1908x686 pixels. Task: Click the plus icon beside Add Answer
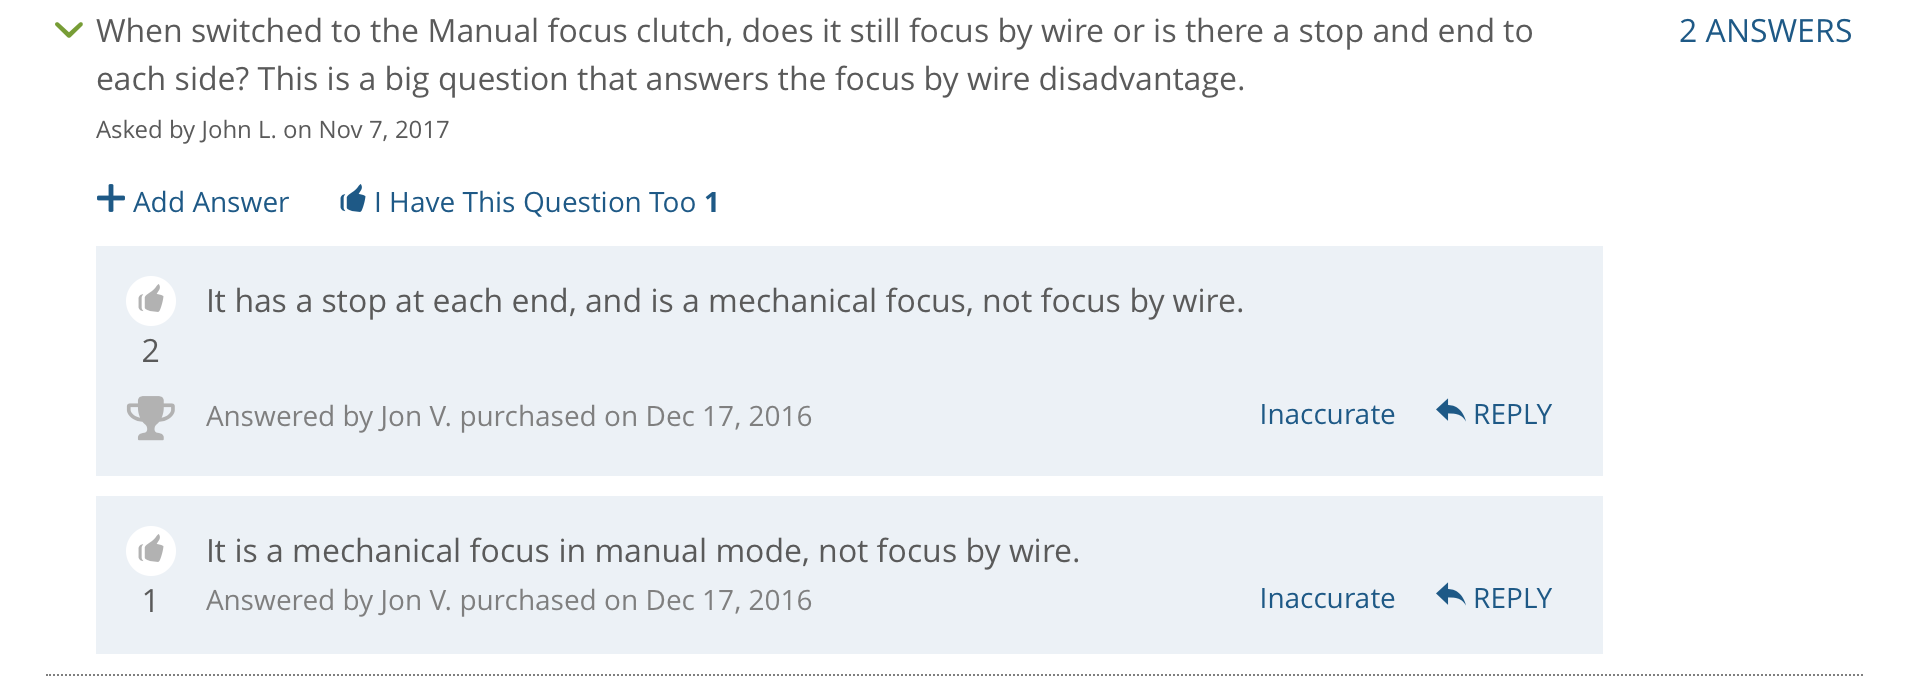tap(111, 199)
